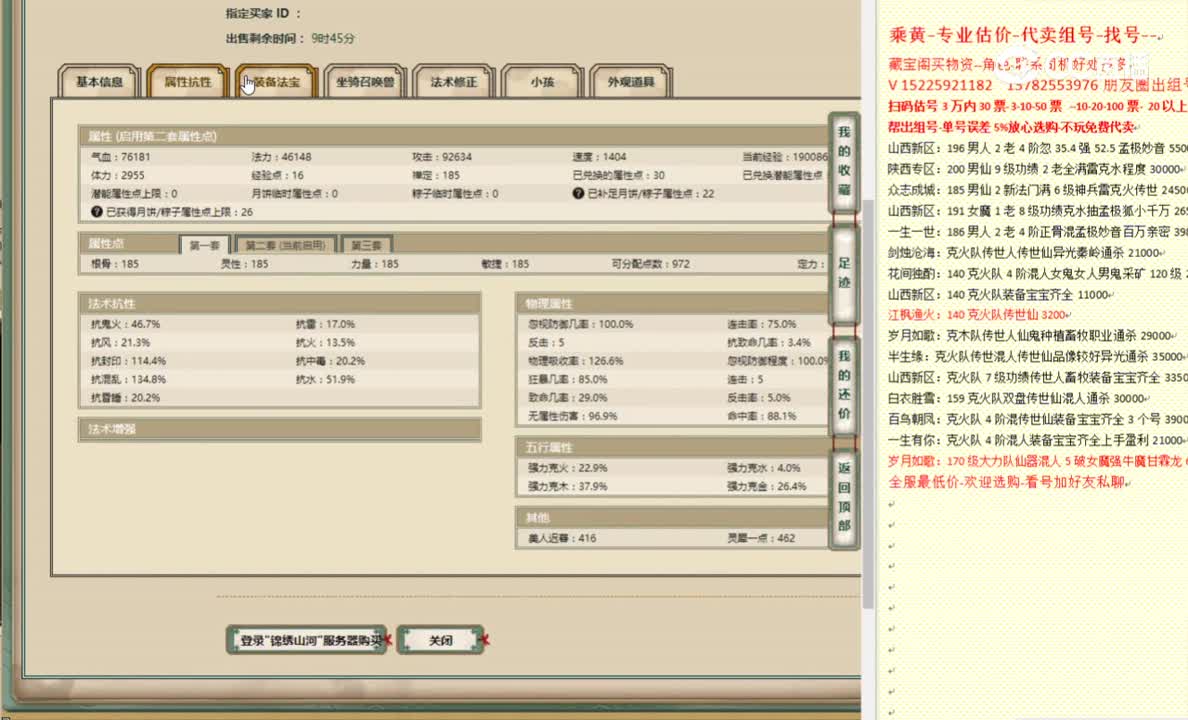Click the 灵犀一点：462 entry
The height and width of the screenshot is (720, 1188).
(761, 538)
